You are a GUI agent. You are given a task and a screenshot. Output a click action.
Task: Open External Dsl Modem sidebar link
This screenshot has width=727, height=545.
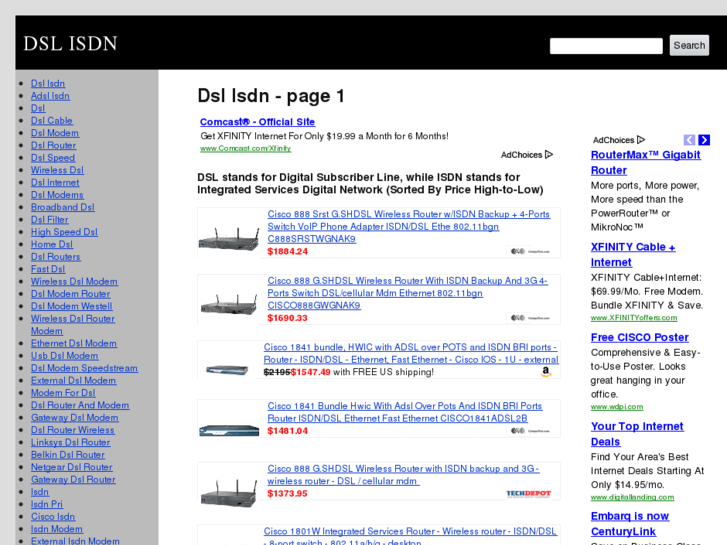pyautogui.click(x=73, y=381)
